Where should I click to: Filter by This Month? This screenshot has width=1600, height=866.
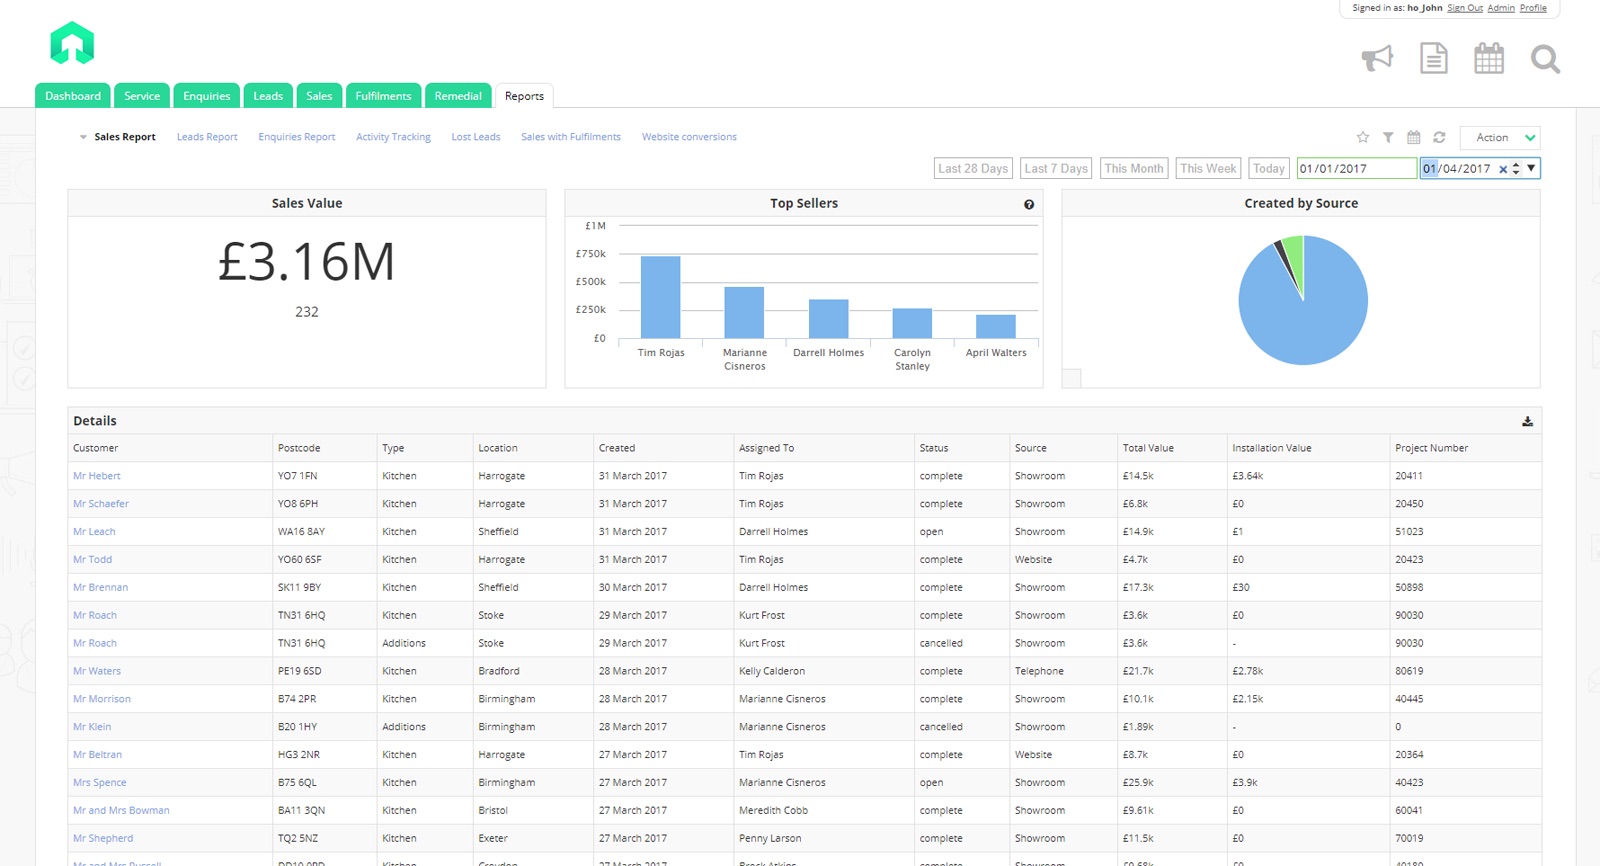point(1134,168)
